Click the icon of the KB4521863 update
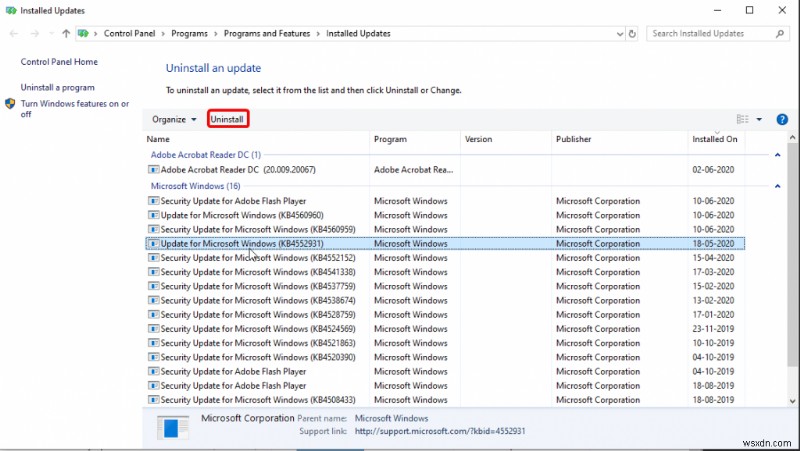 click(153, 343)
